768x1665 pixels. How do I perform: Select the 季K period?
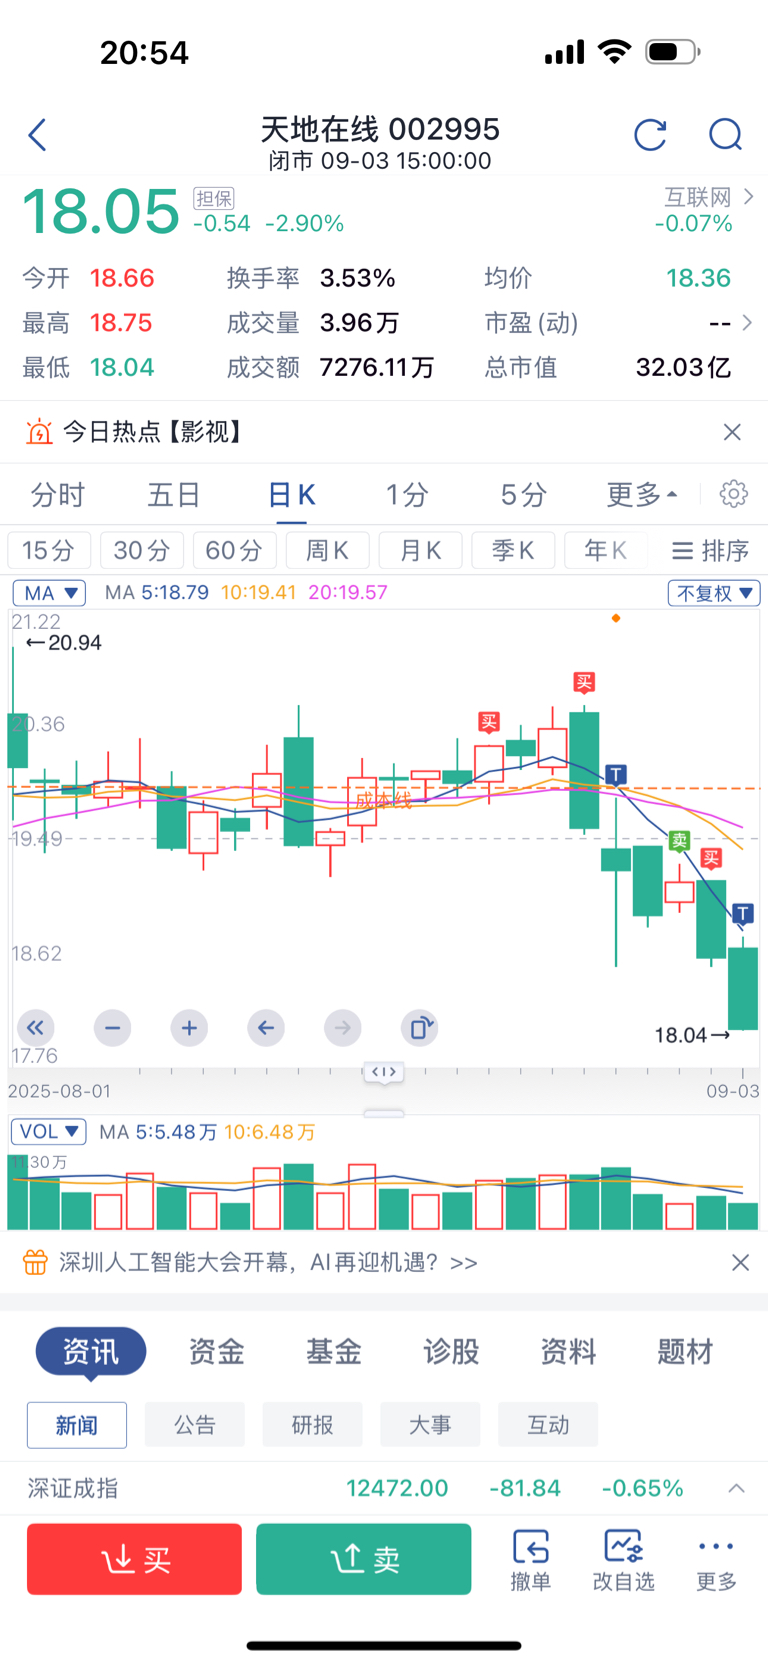coord(513,551)
